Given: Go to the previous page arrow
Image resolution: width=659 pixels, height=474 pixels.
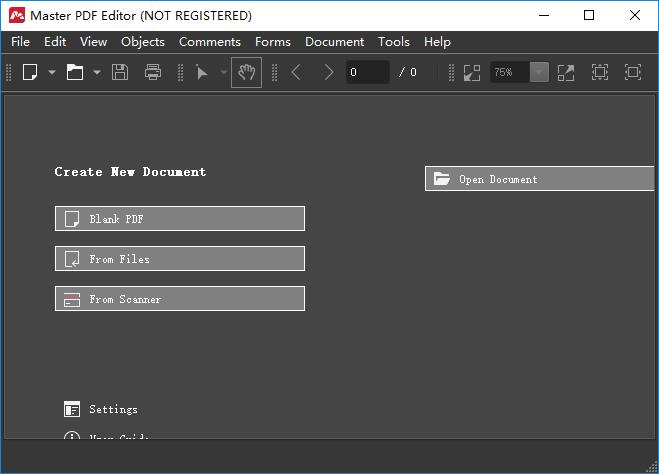Looking at the screenshot, I should coord(296,72).
